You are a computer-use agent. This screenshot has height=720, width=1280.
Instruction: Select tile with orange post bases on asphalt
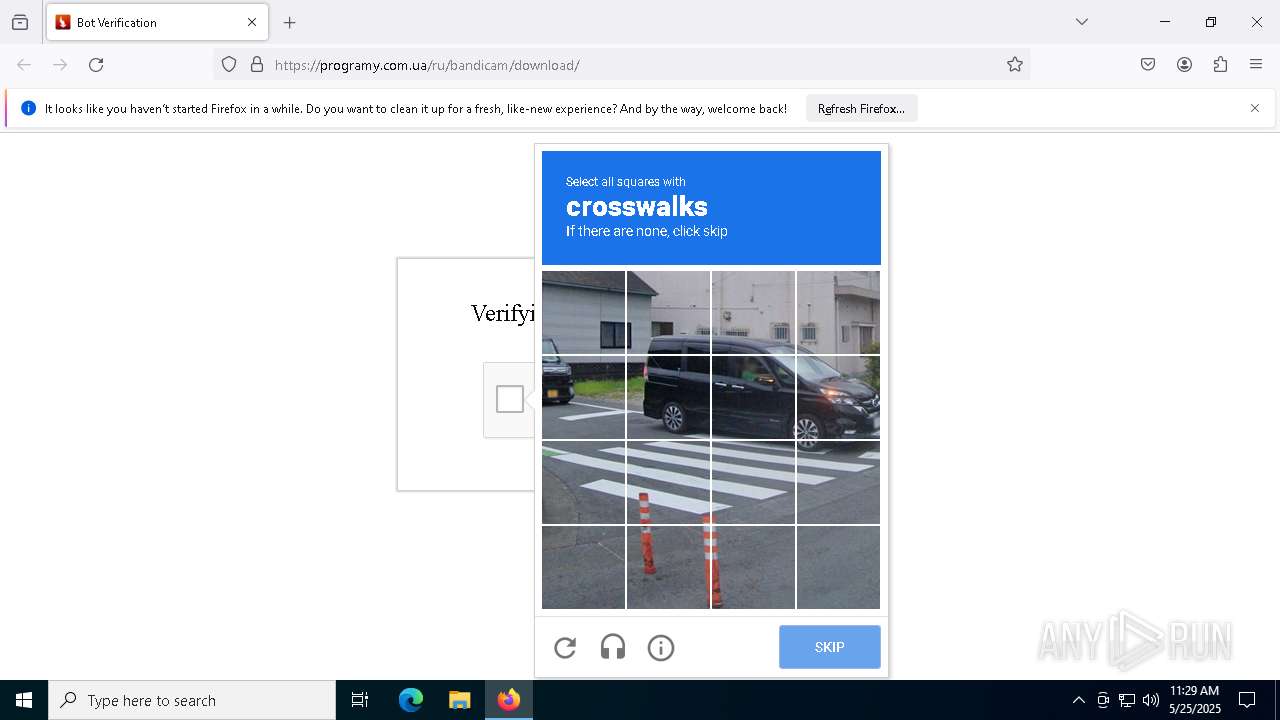coord(668,567)
